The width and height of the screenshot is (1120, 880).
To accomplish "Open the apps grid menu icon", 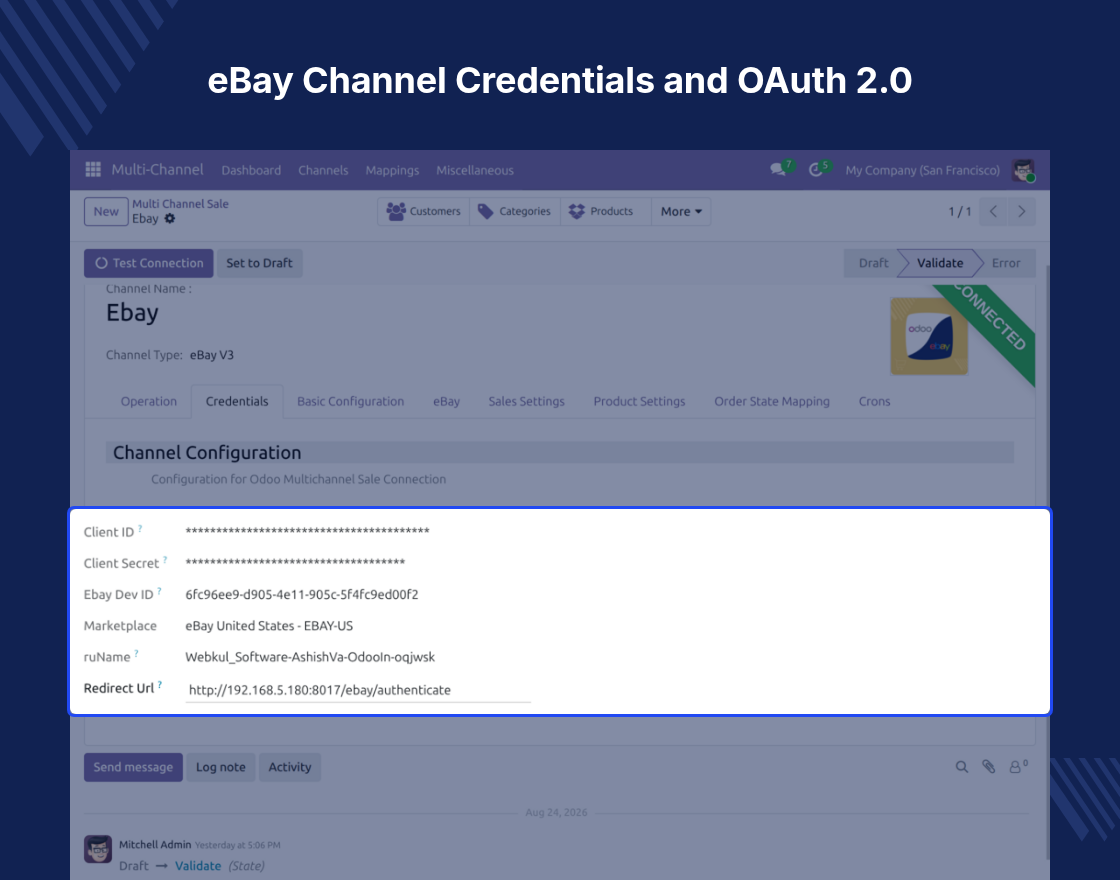I will 93,169.
